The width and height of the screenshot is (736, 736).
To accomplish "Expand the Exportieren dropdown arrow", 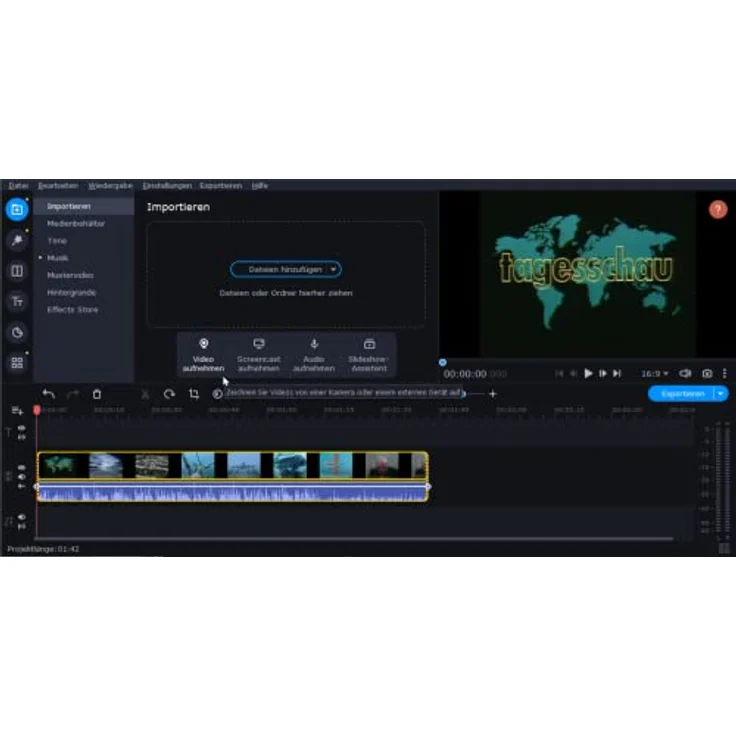I will (x=721, y=394).
